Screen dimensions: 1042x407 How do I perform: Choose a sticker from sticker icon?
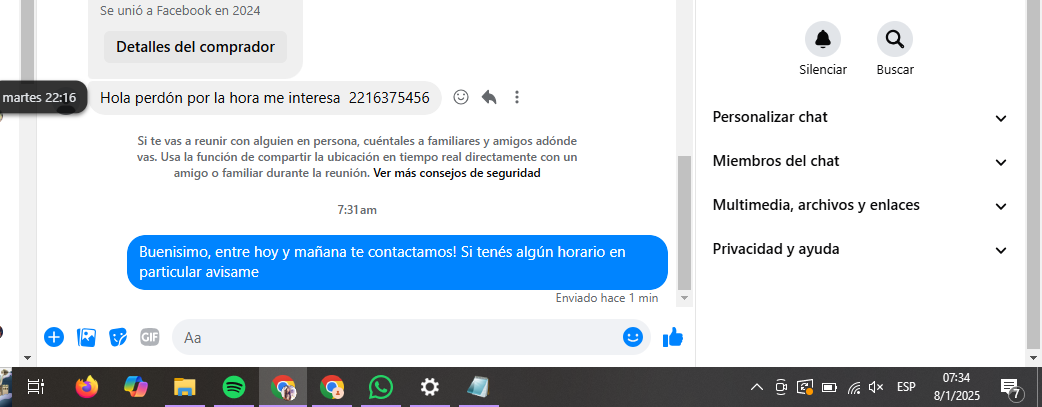tap(118, 337)
